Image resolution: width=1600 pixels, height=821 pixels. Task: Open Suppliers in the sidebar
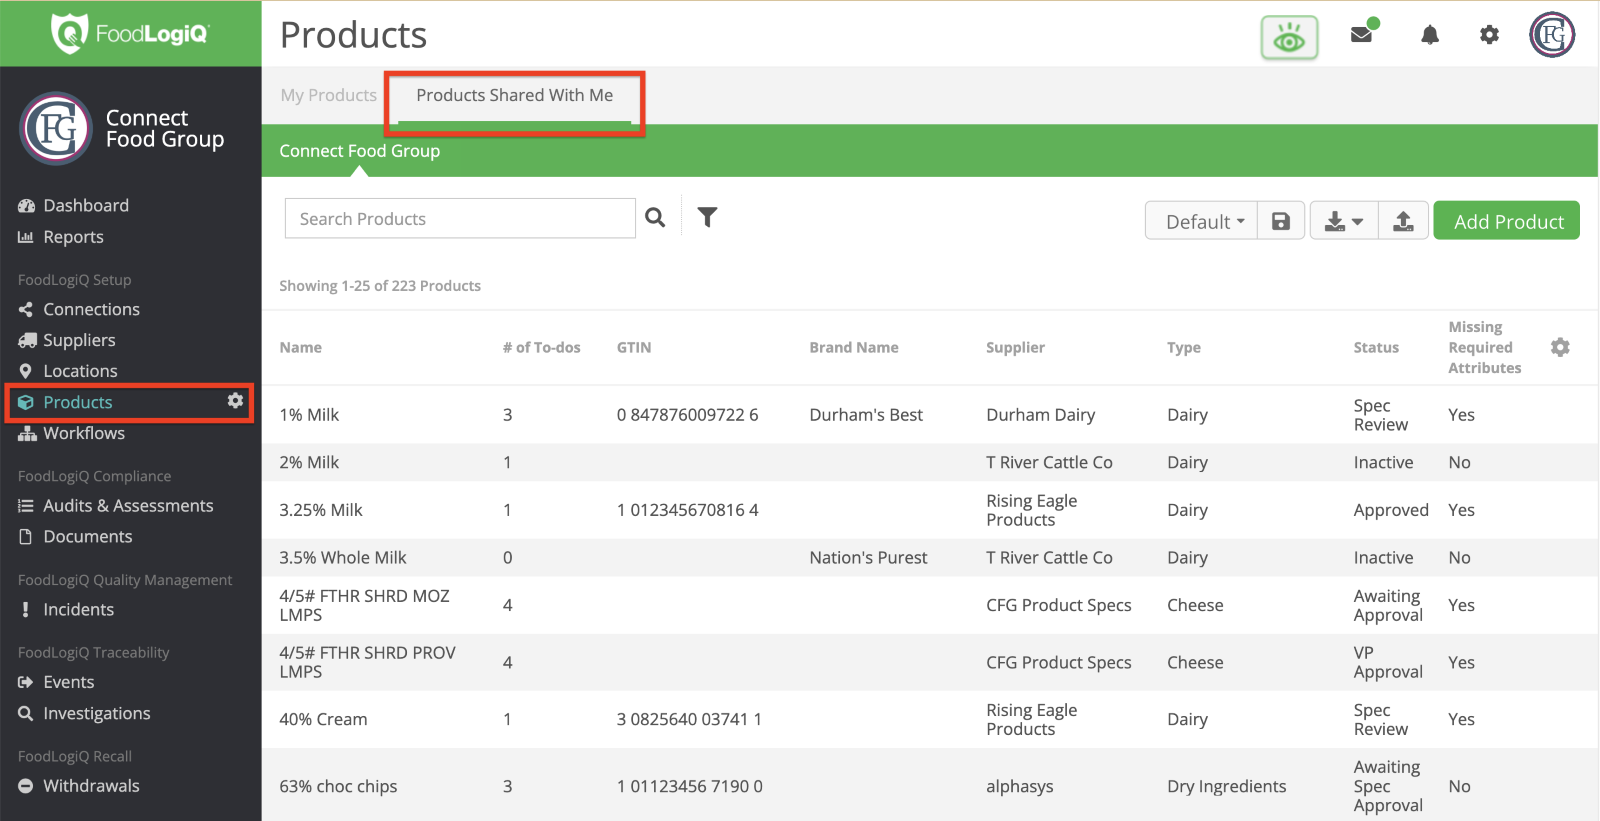(79, 340)
